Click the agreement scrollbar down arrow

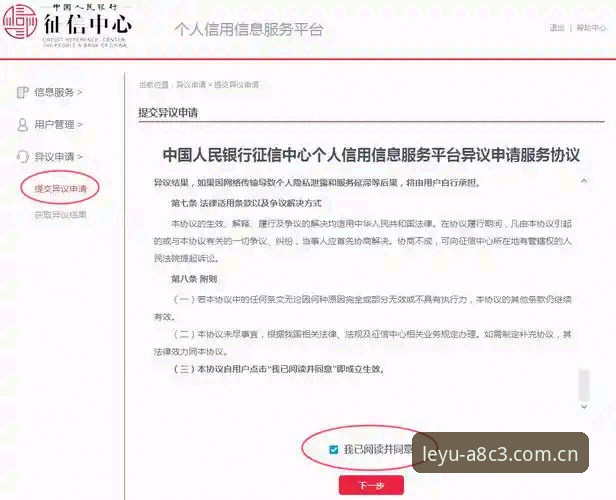[584, 407]
